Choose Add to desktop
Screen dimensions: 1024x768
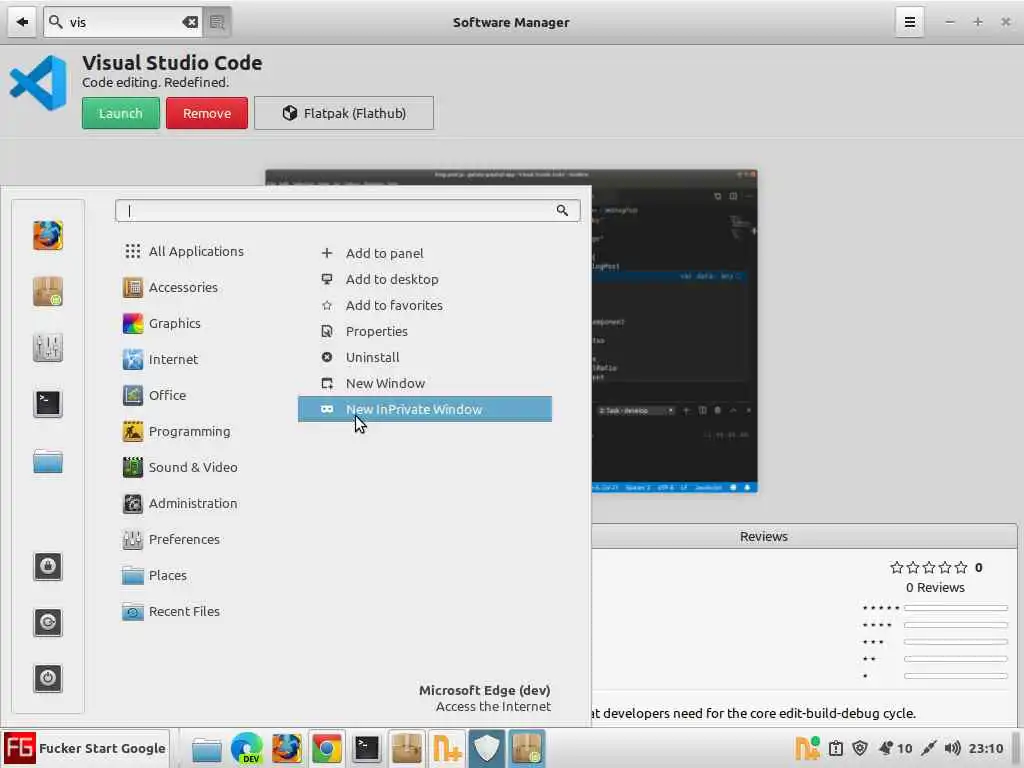click(425, 279)
